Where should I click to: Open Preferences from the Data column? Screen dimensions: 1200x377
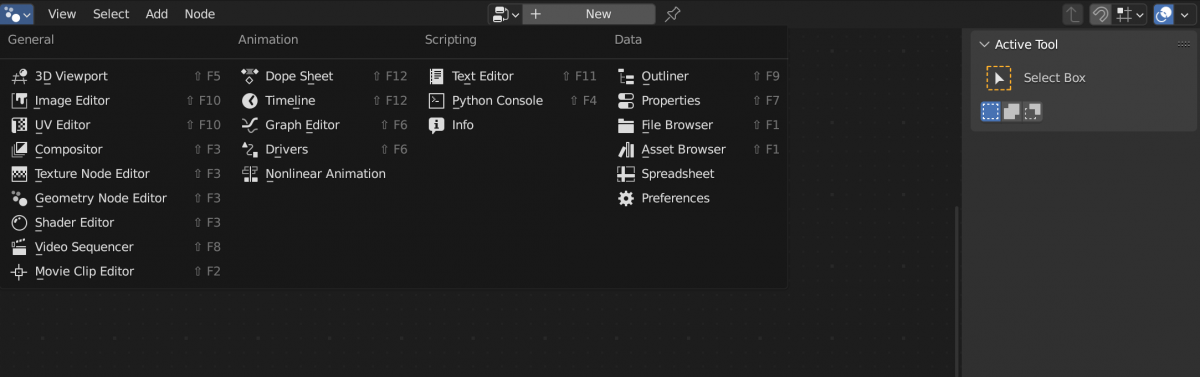point(698,198)
